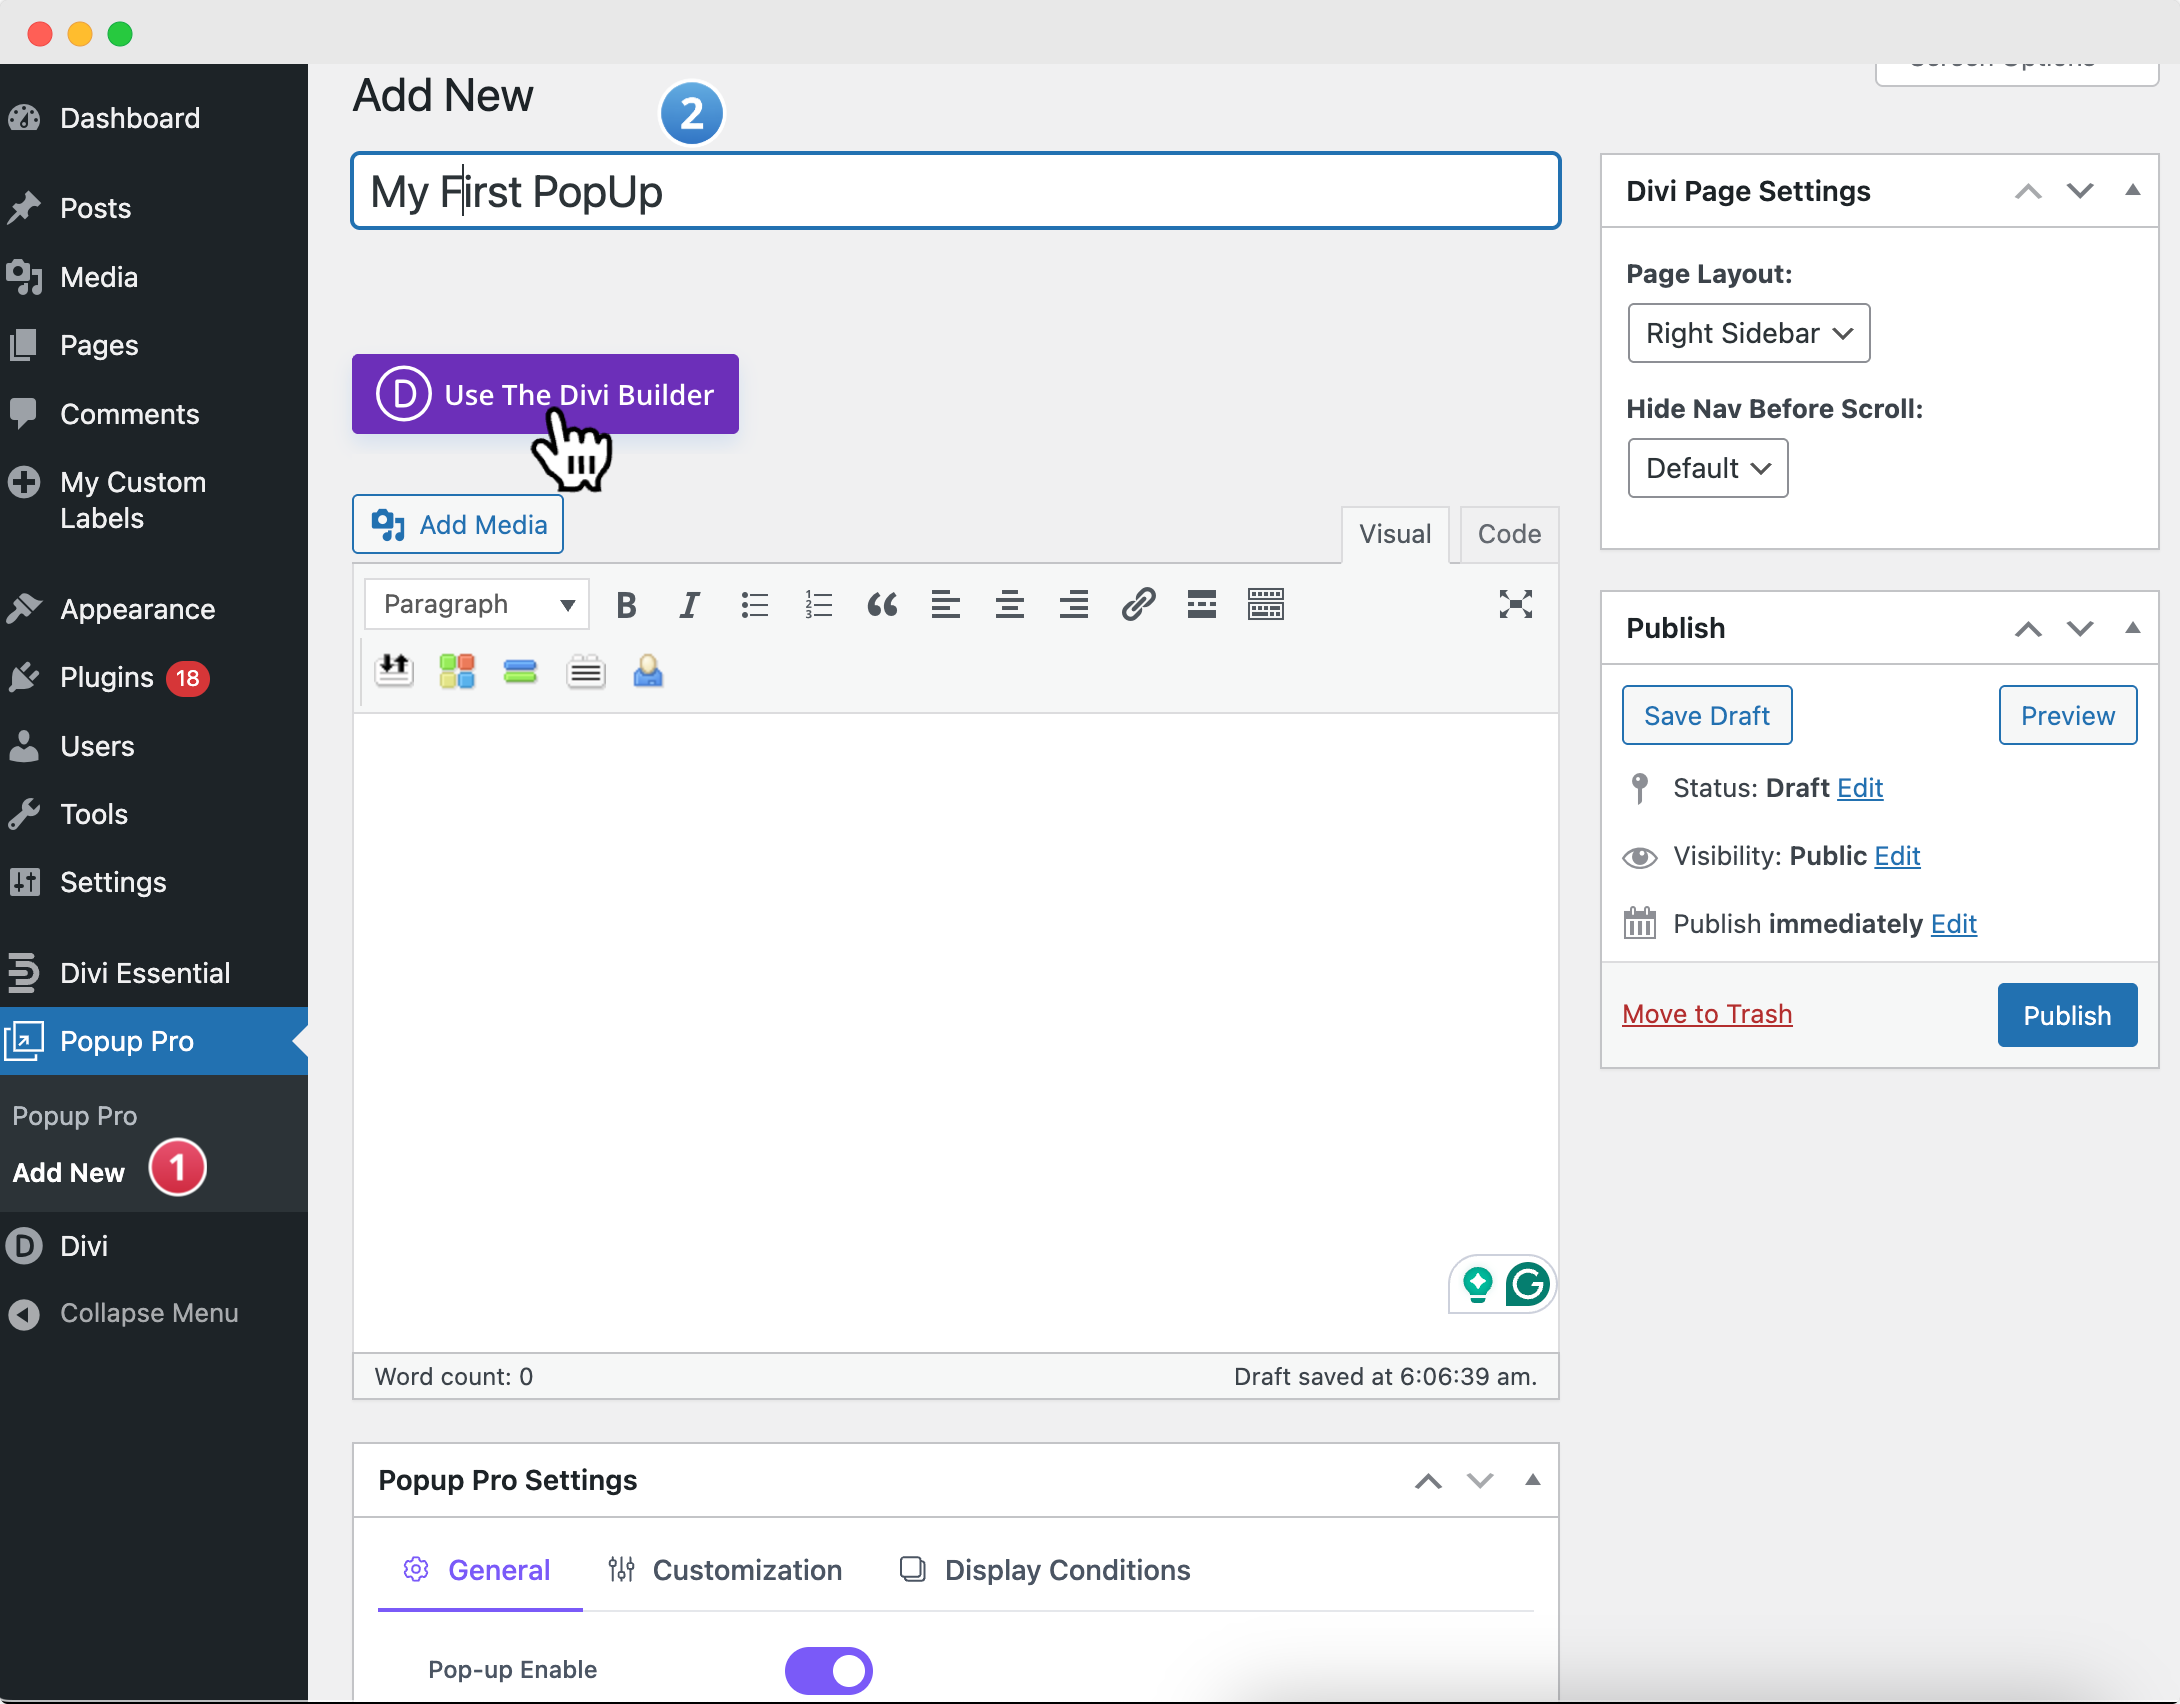
Task: Toggle bold formatting in editor toolbar
Action: point(626,604)
